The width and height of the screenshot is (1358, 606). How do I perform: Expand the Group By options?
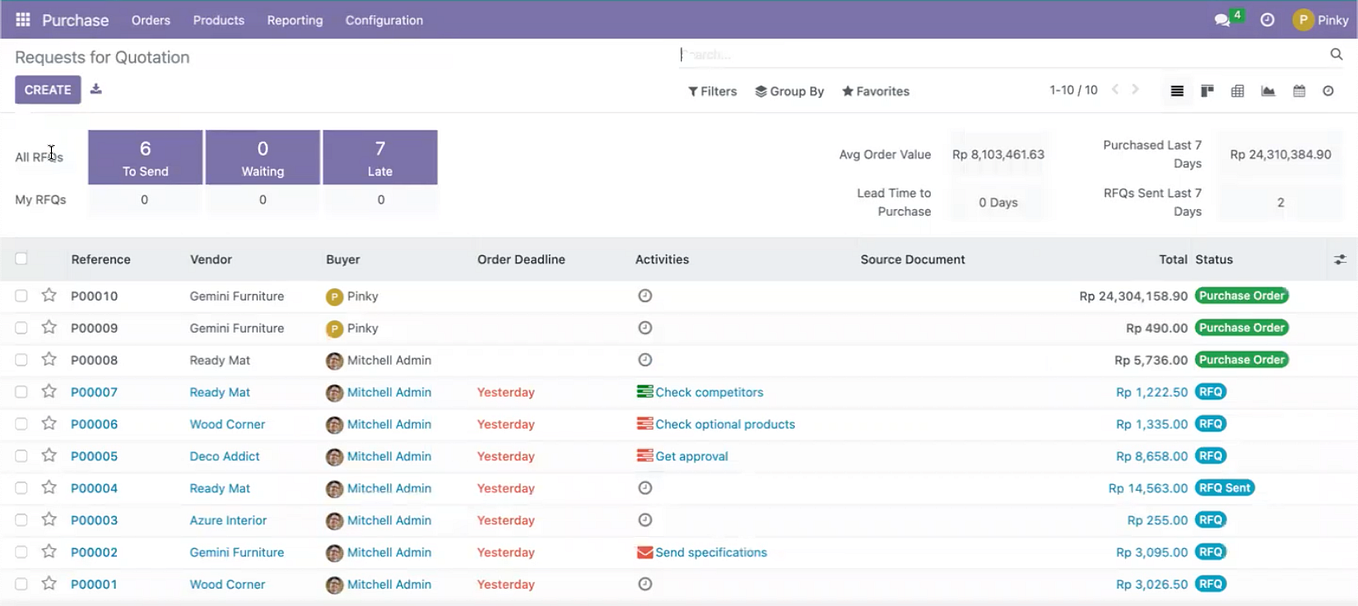tap(789, 91)
